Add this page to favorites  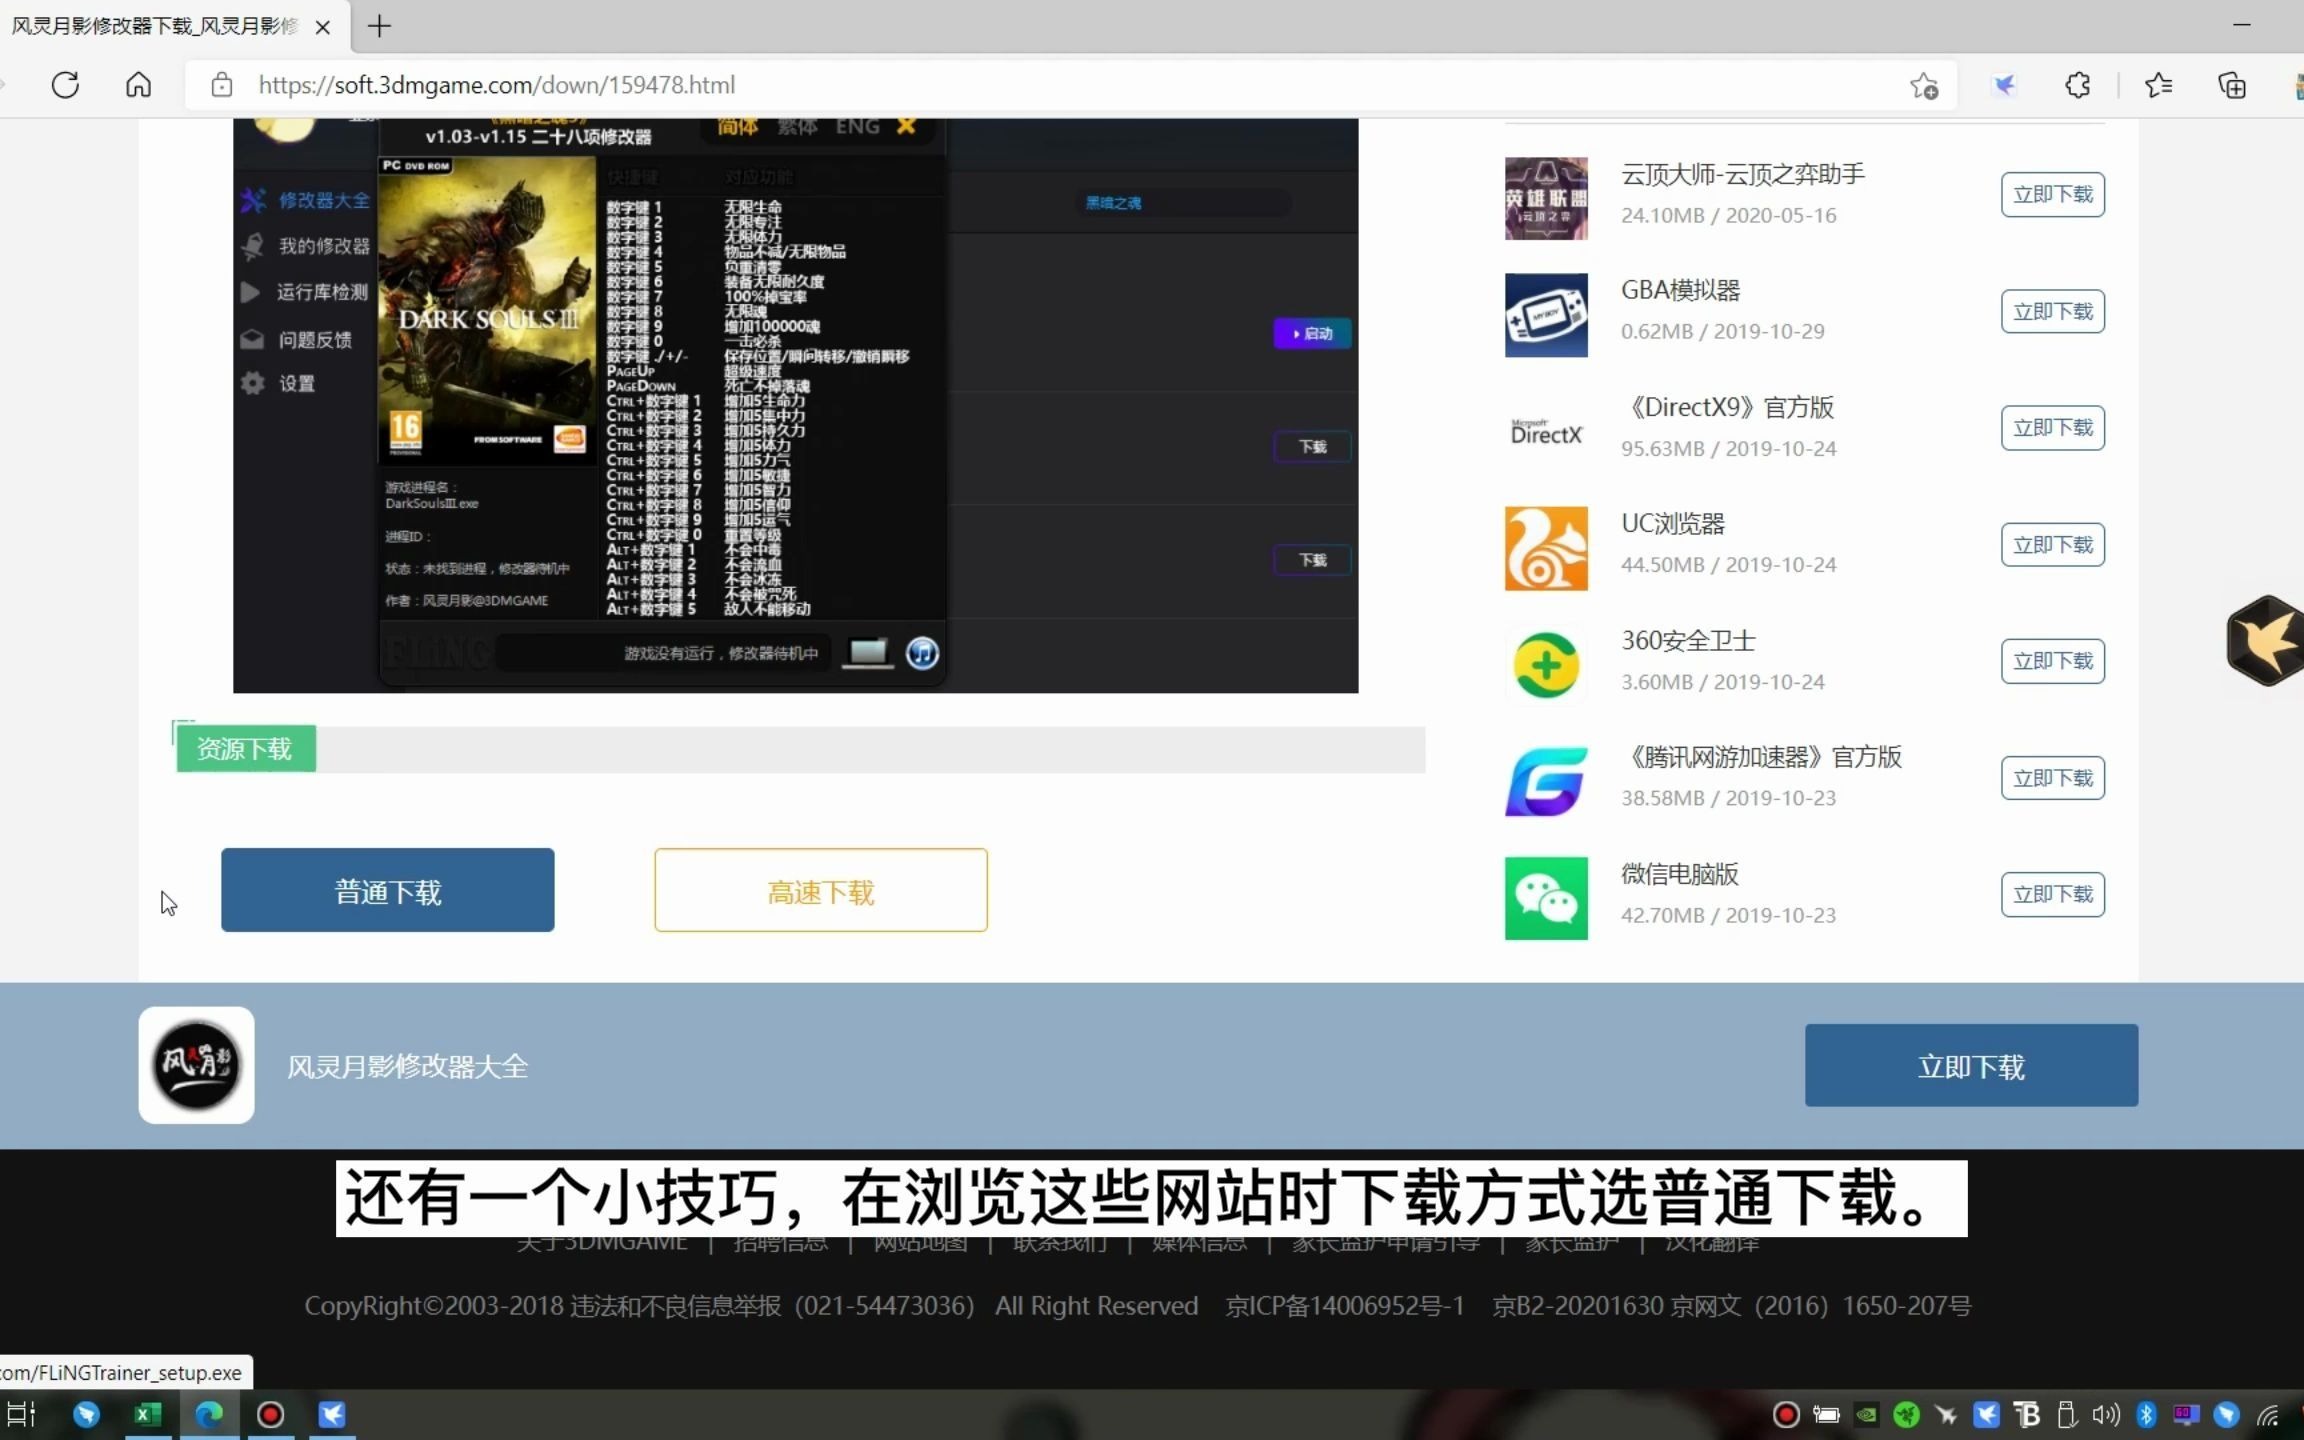[1924, 86]
